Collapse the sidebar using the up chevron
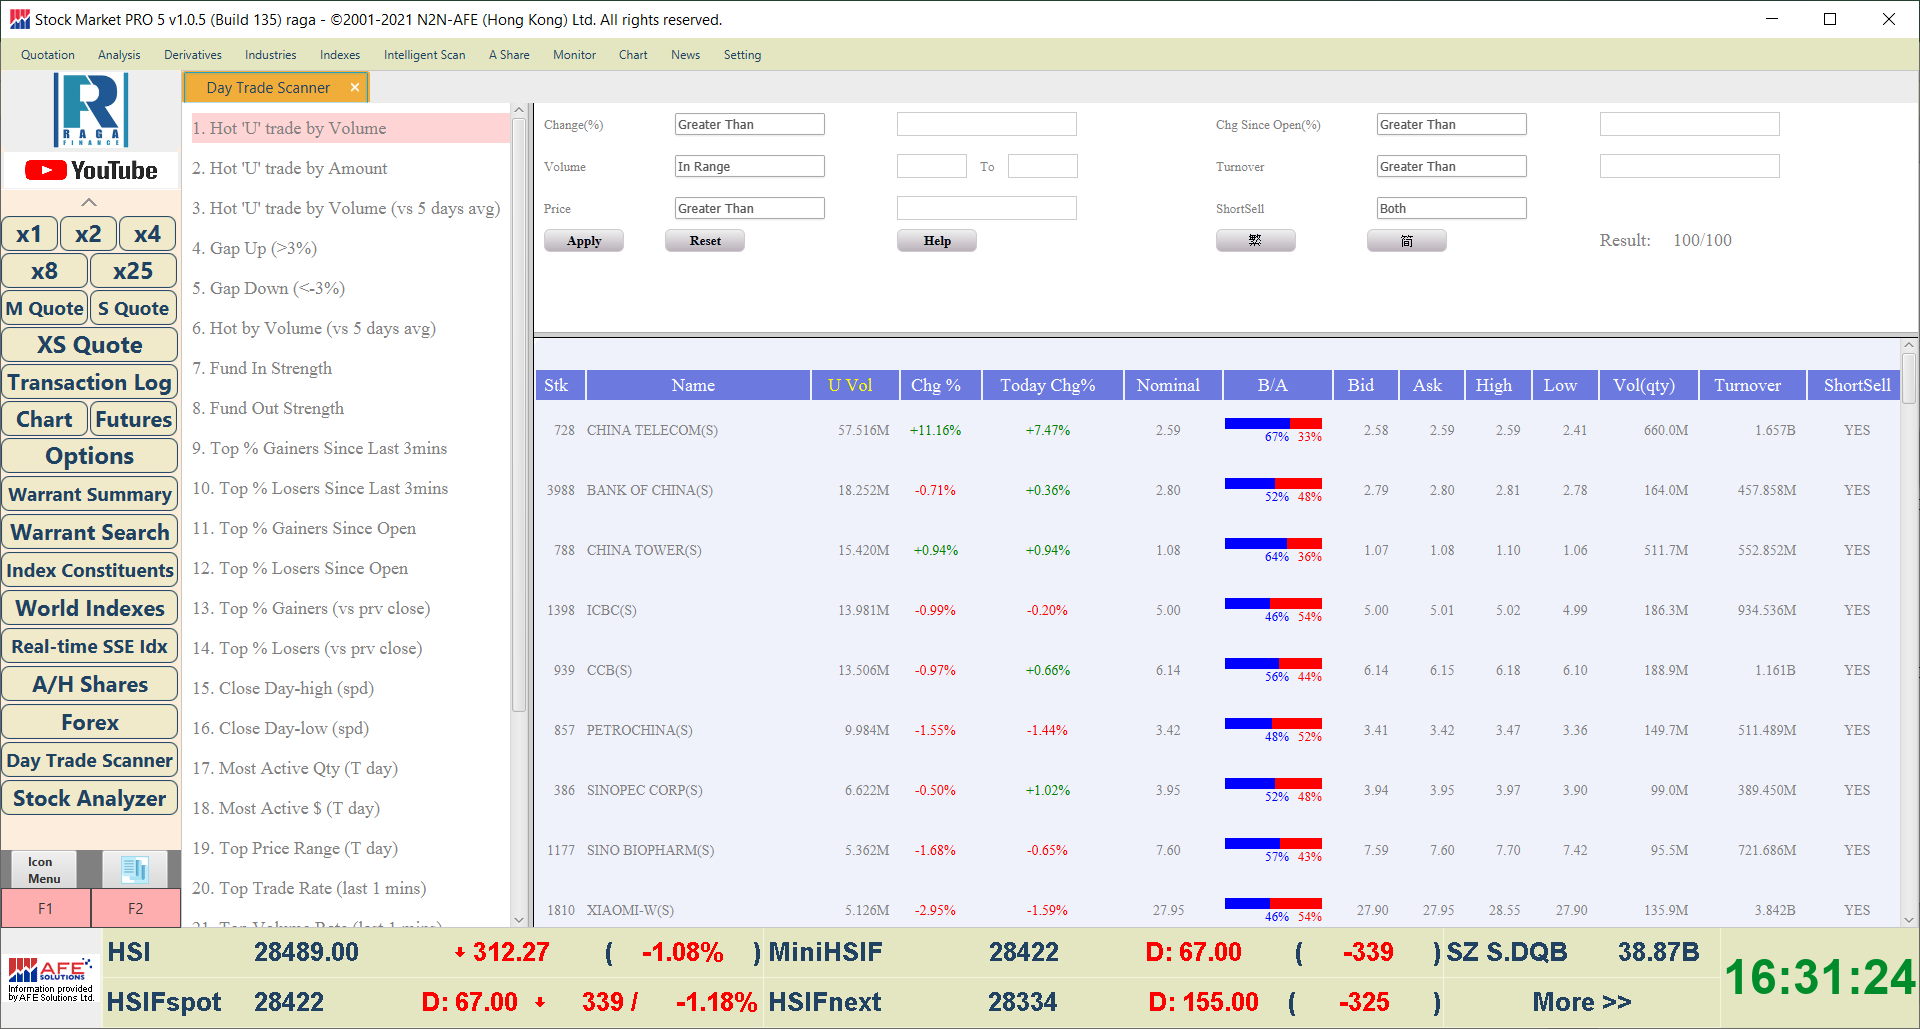1920x1029 pixels. click(x=89, y=202)
